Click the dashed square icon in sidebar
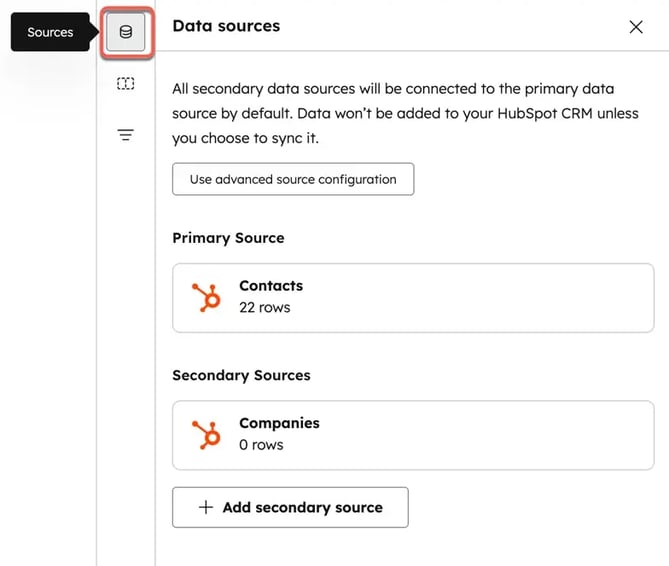The width and height of the screenshot is (669, 566). click(x=126, y=84)
